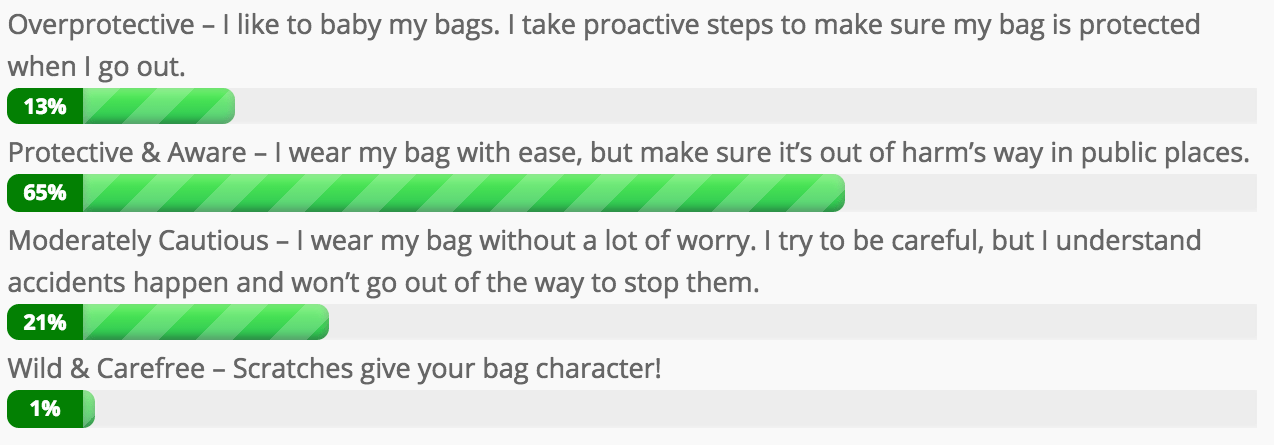Select the Overprotective option text

[x=603, y=45]
